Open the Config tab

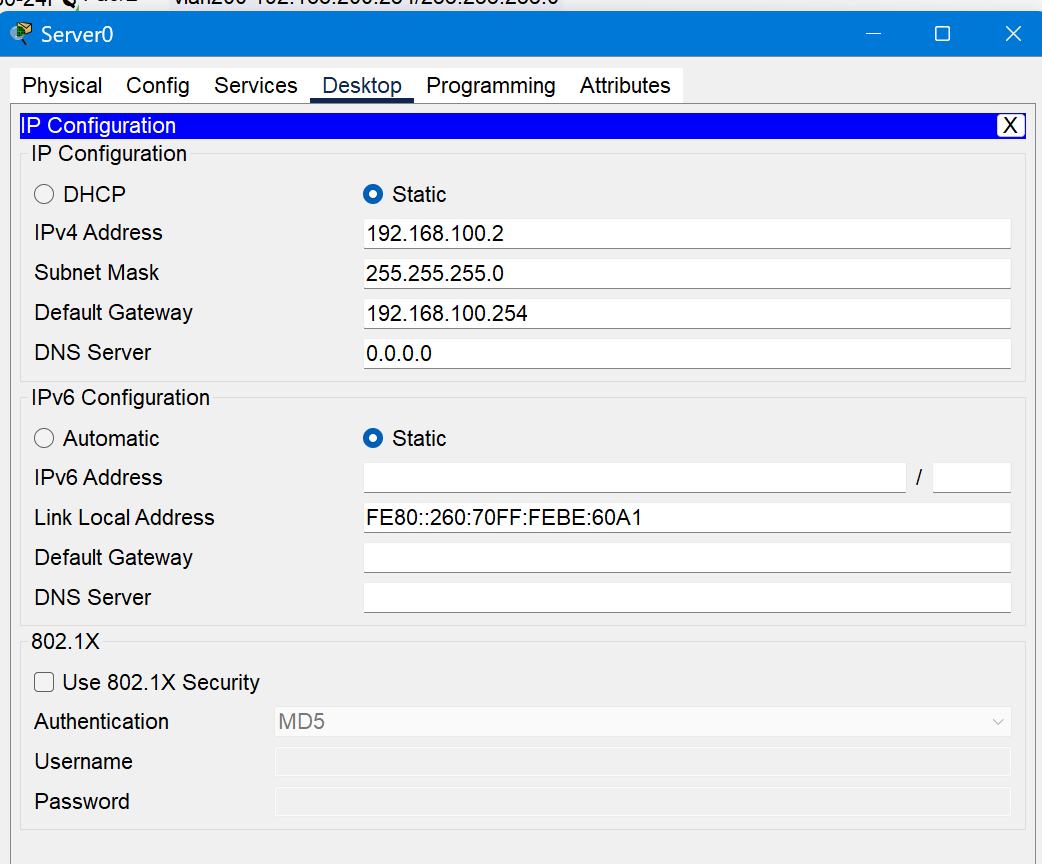click(x=157, y=85)
